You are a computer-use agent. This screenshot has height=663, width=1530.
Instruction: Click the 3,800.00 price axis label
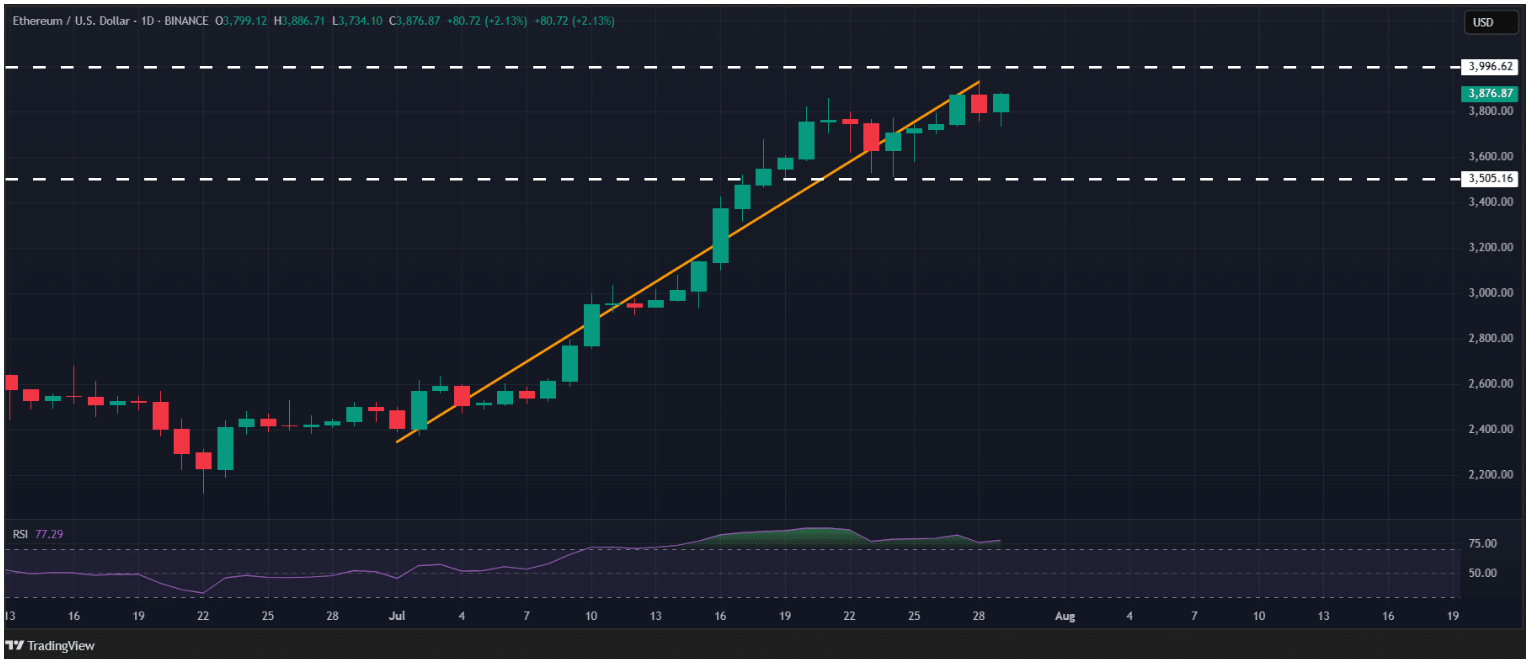1489,111
